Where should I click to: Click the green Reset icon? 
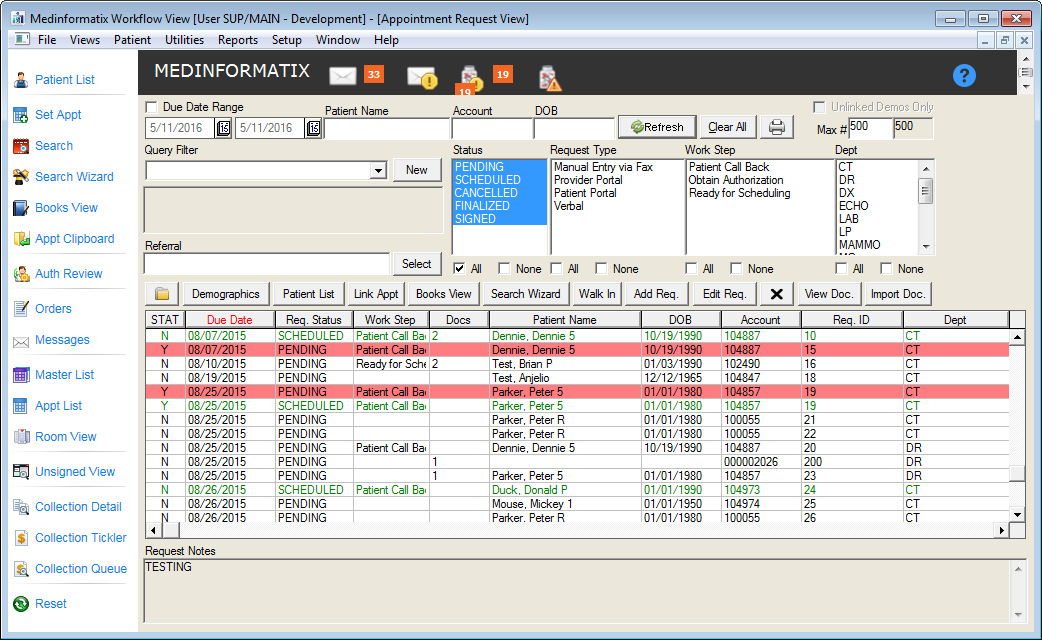(x=21, y=603)
